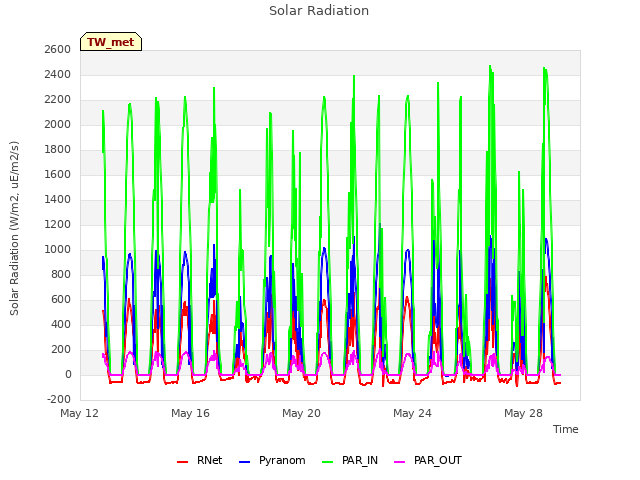Click the blue Pyranom legend color marker
The image size is (640, 480).
tap(244, 462)
